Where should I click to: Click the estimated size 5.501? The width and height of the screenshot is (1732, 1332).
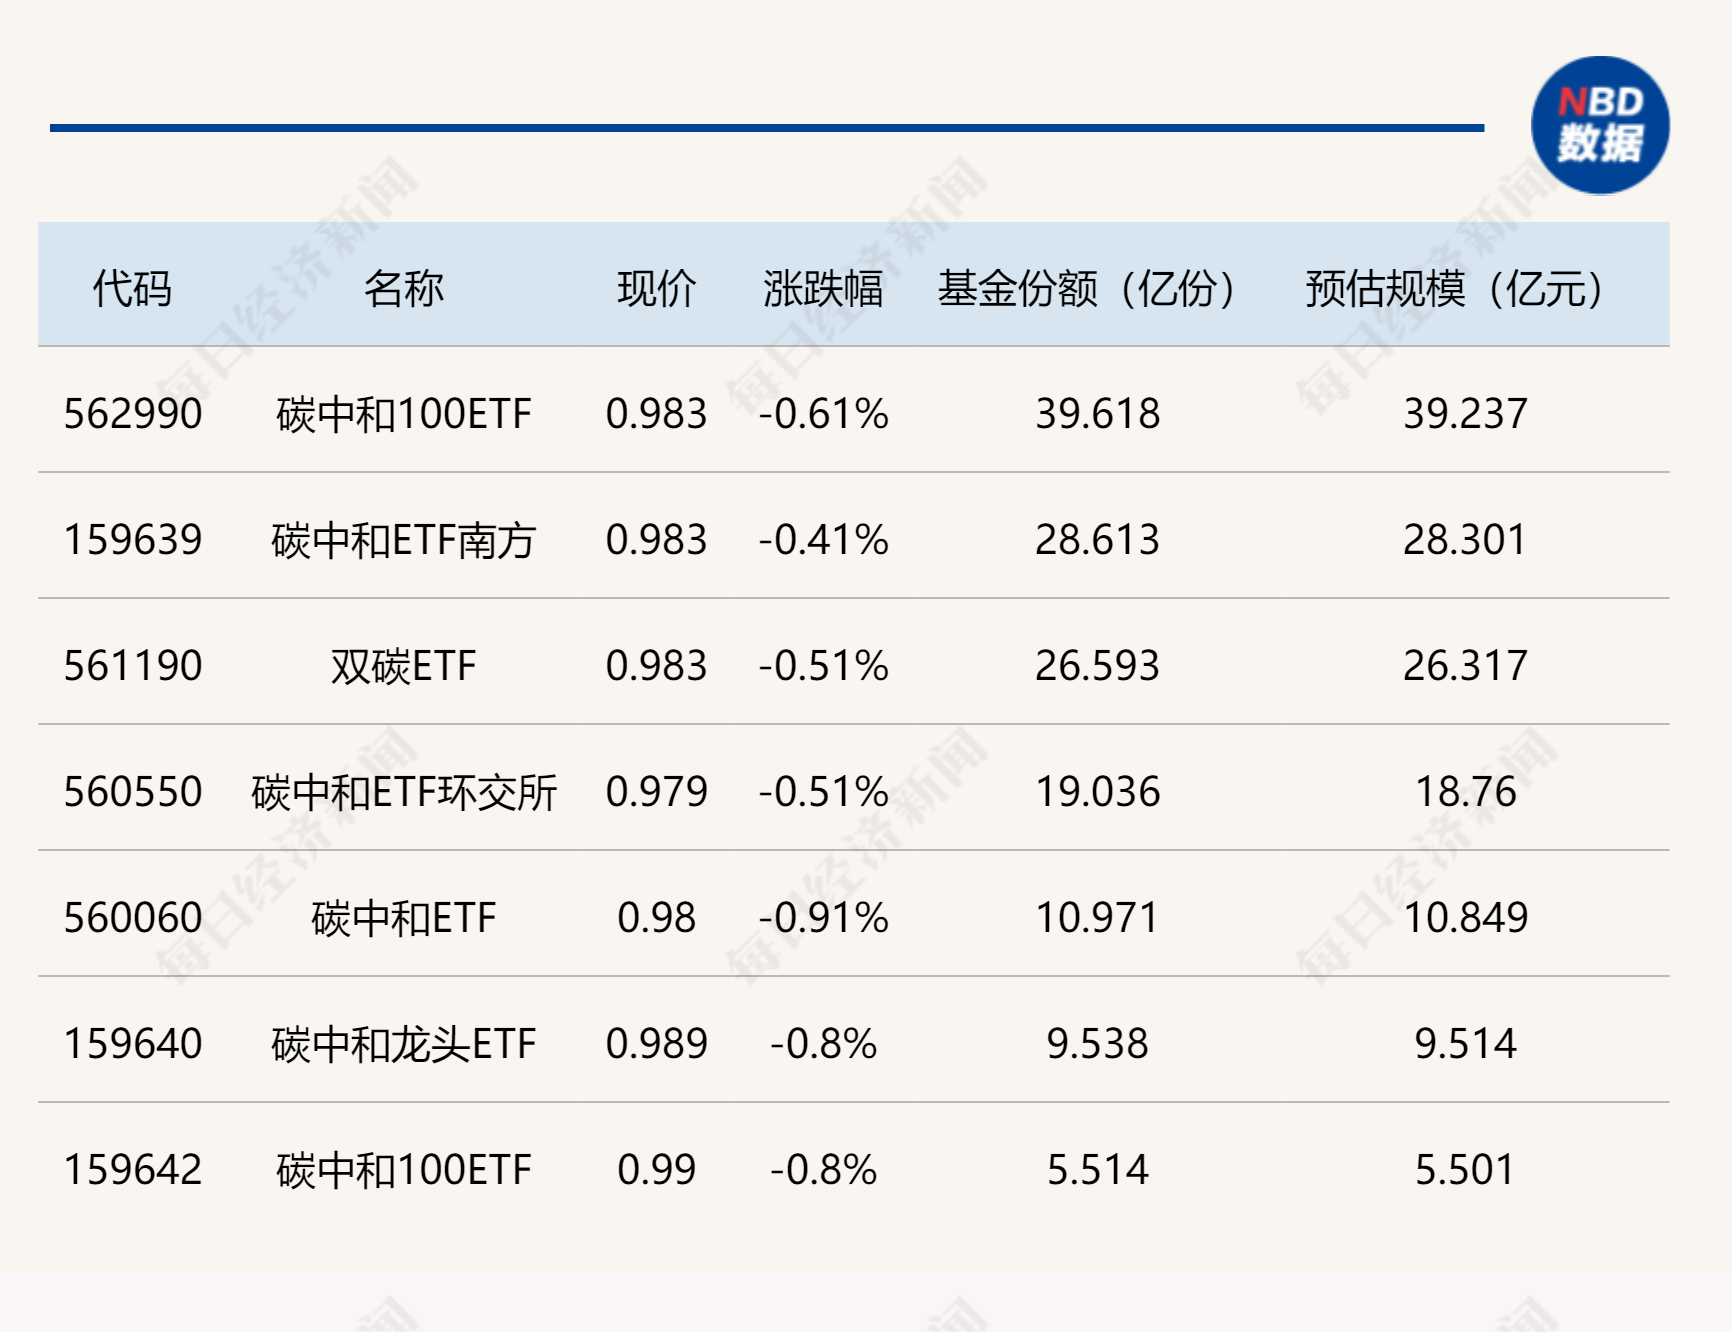tap(1465, 1170)
